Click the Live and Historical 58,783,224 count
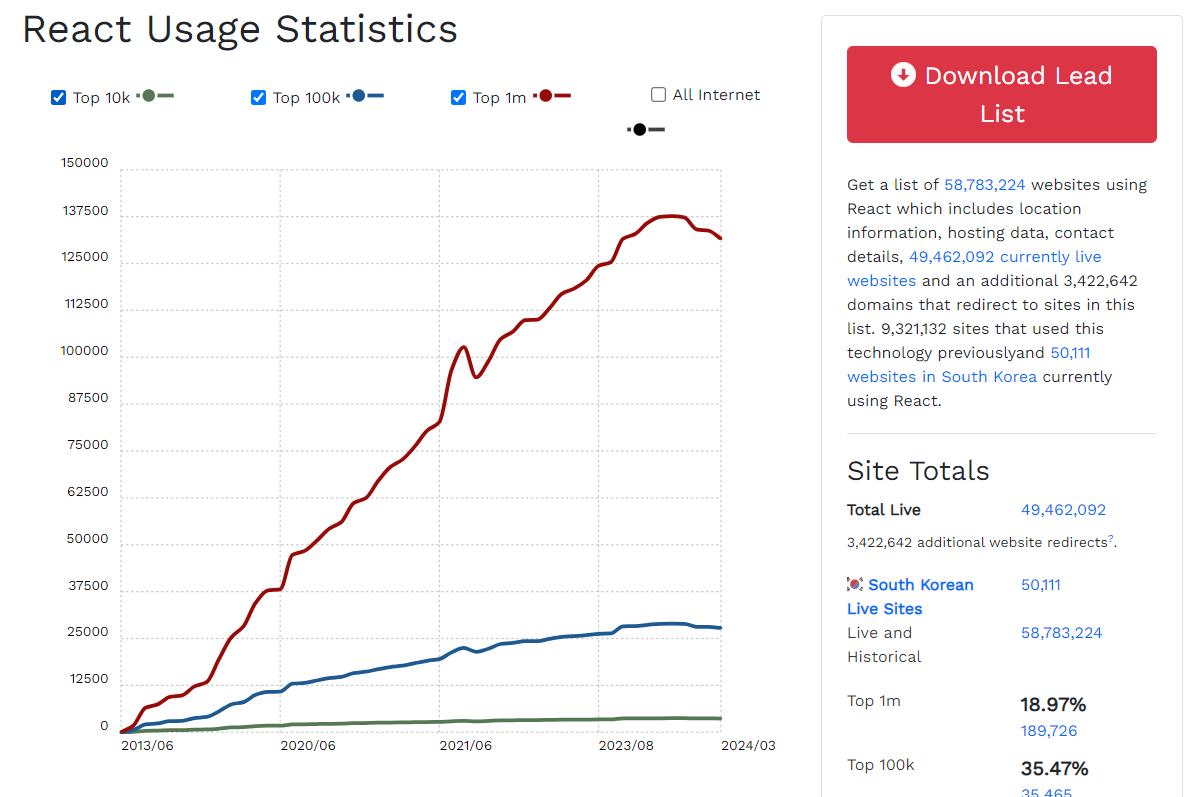Viewport: 1202px width, 797px height. tap(1061, 633)
